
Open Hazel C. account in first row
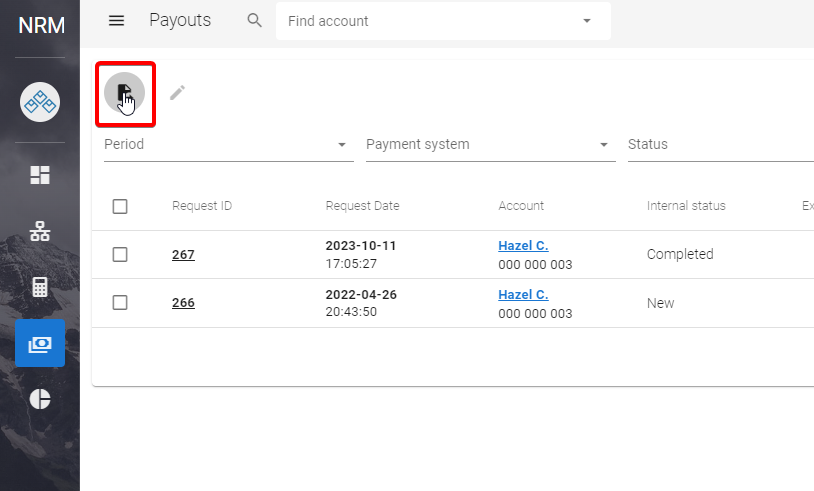[523, 246]
